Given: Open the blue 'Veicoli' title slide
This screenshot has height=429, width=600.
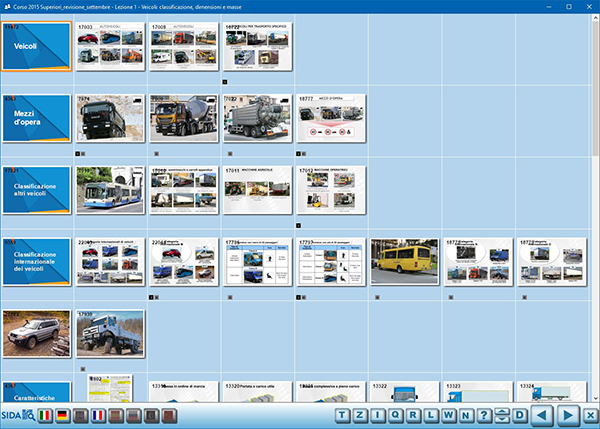Looking at the screenshot, I should click(36, 47).
